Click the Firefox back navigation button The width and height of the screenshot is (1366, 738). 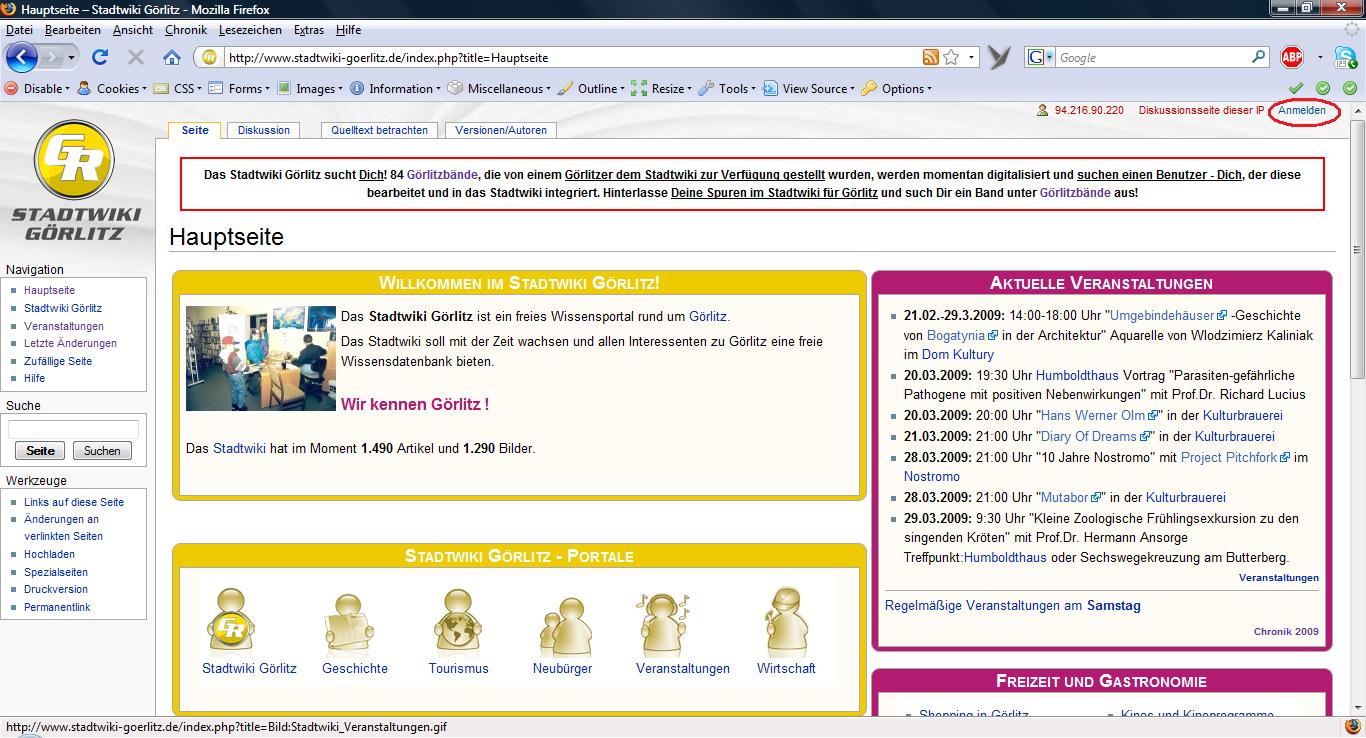[x=22, y=57]
